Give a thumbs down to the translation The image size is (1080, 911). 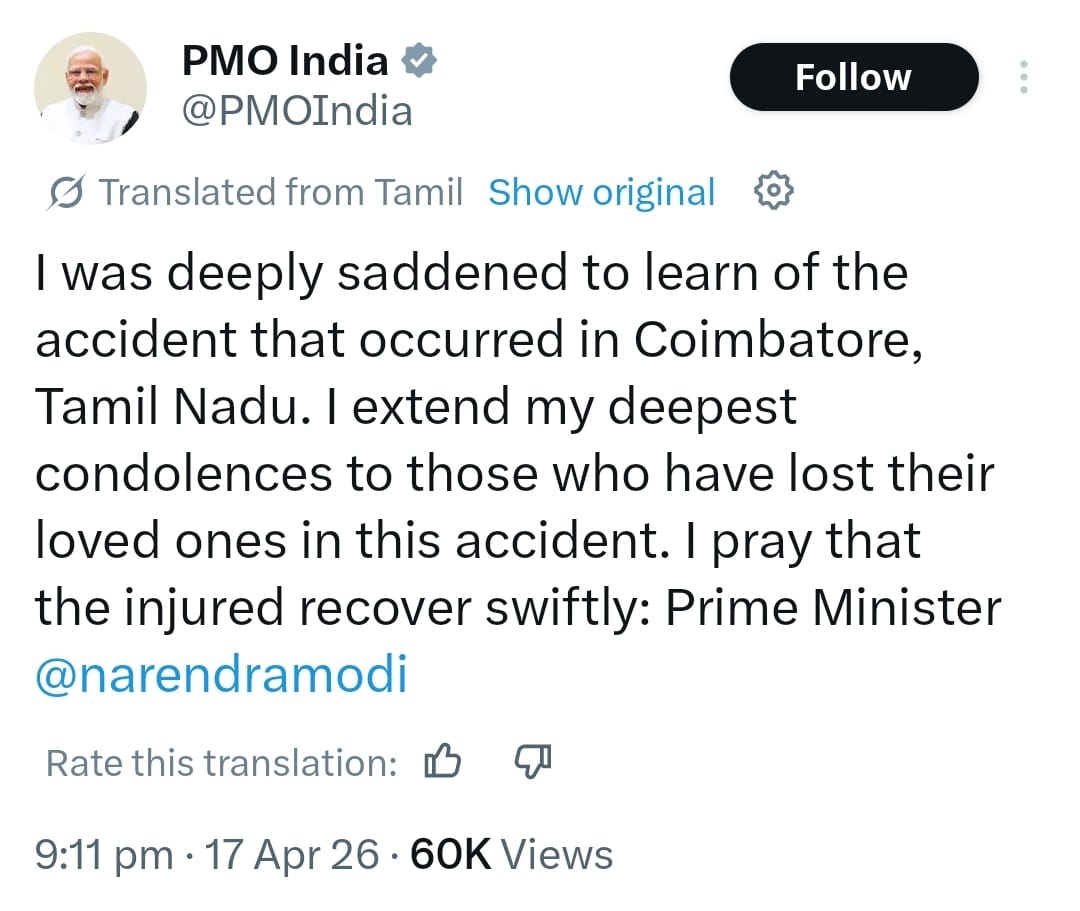tap(531, 762)
